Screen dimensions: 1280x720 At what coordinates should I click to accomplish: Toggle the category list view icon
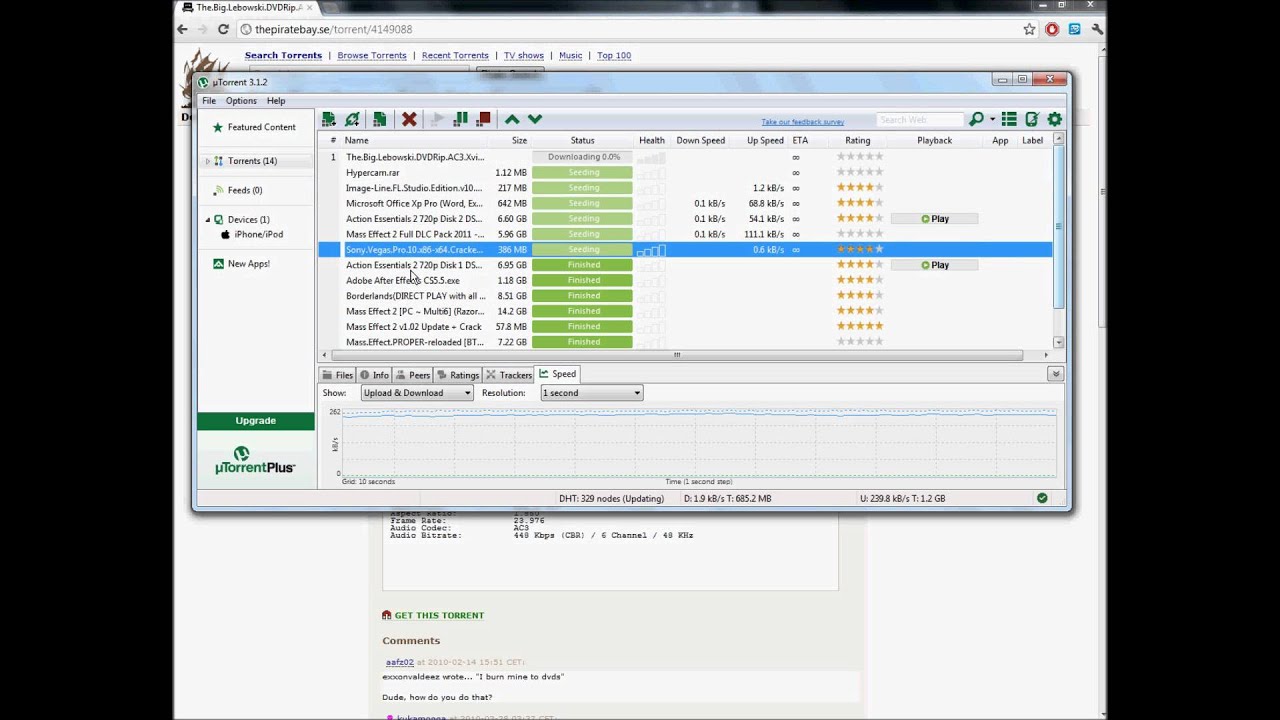1009,119
